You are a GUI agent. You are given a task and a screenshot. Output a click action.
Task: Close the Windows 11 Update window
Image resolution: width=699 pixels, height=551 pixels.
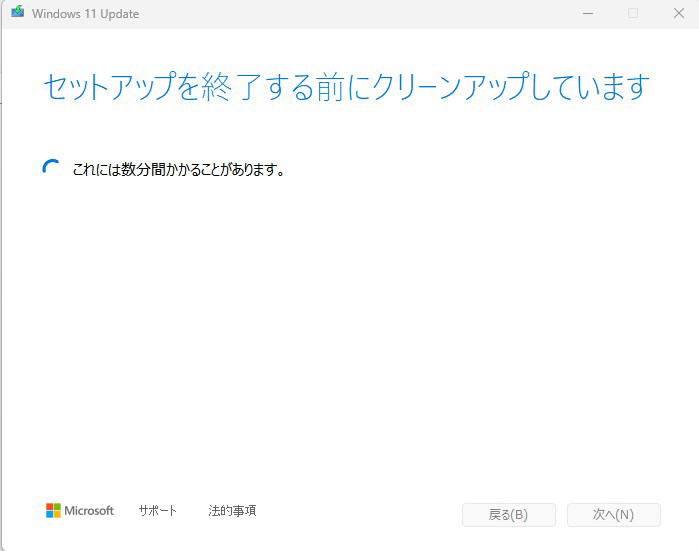pyautogui.click(x=678, y=13)
